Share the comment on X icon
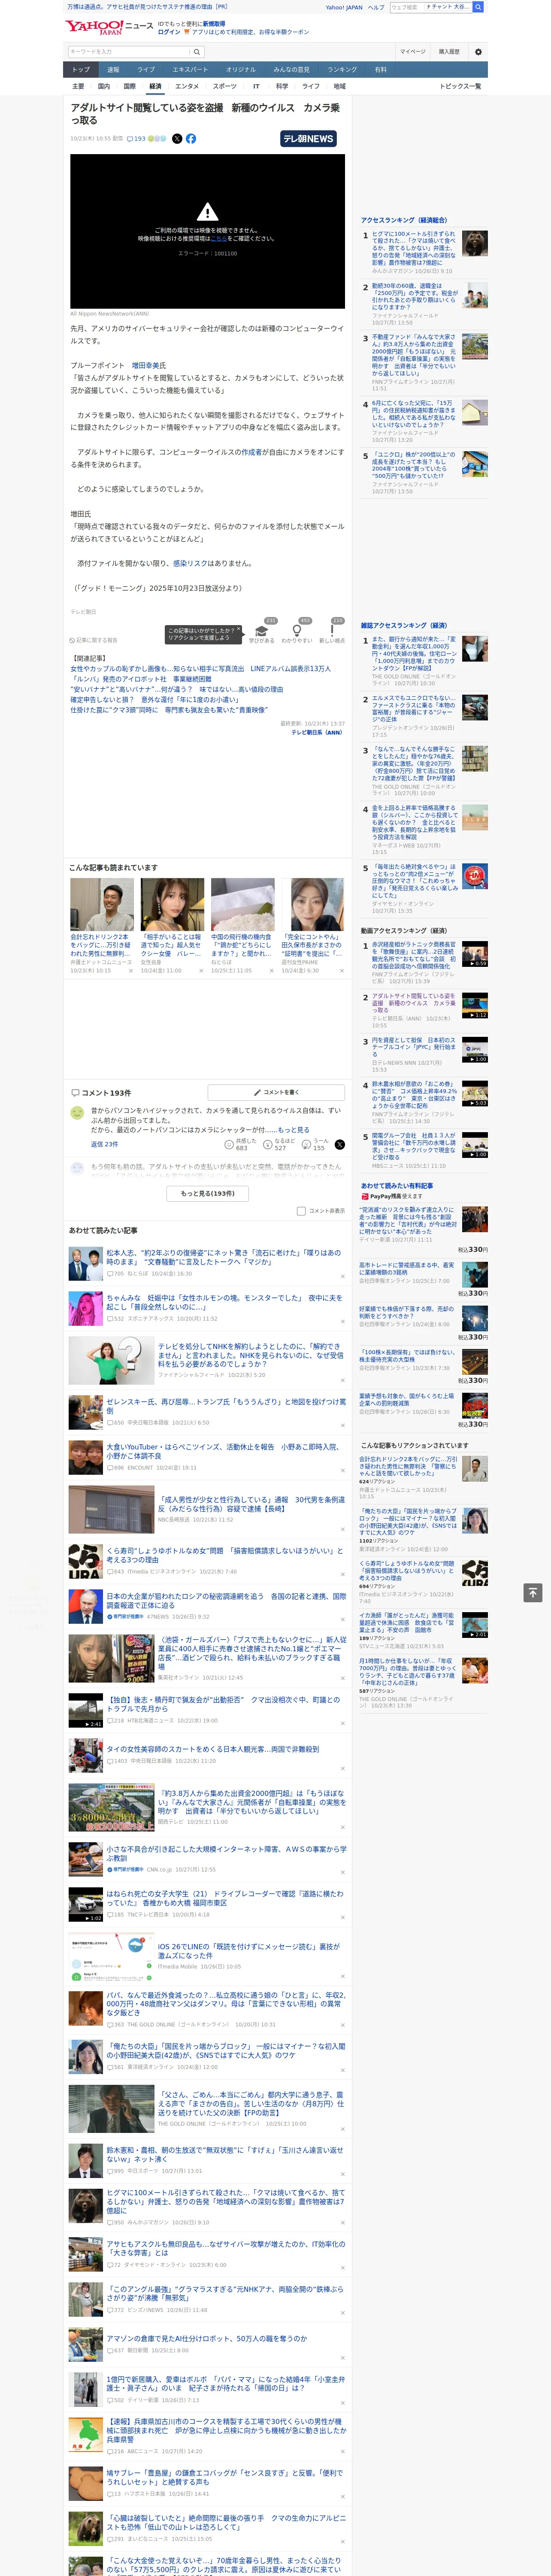This screenshot has height=2576, width=551. point(339,1144)
